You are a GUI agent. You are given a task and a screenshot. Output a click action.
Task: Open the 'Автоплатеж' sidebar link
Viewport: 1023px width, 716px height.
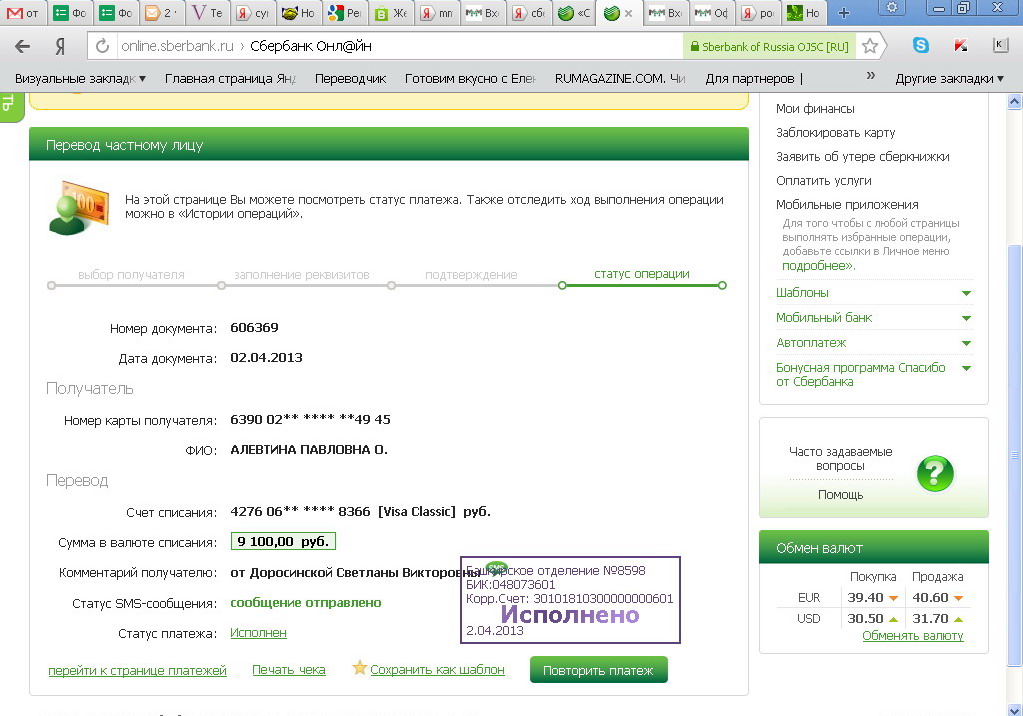point(810,343)
